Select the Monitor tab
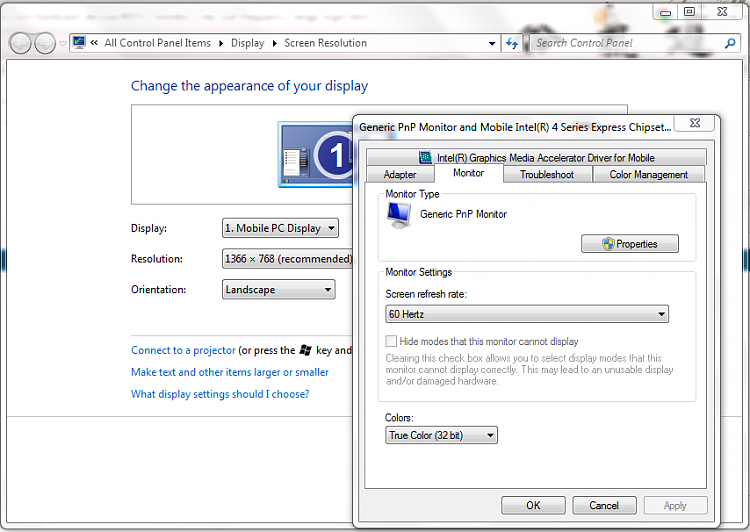 pyautogui.click(x=469, y=173)
